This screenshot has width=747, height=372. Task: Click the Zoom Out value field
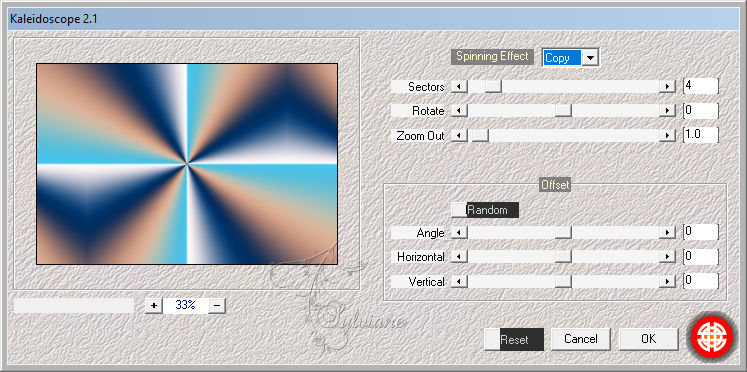click(x=700, y=135)
